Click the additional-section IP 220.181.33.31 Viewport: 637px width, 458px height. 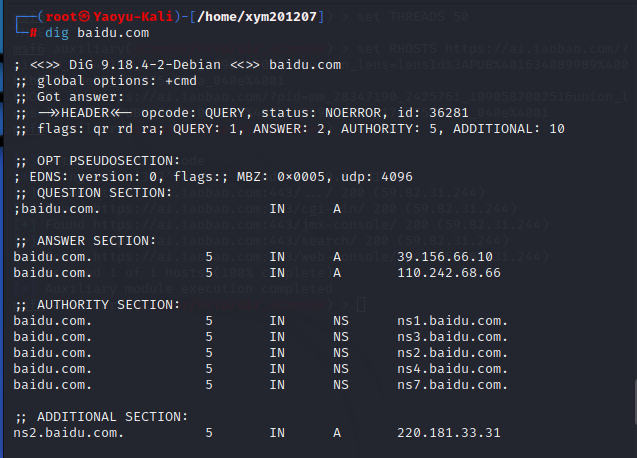(449, 433)
